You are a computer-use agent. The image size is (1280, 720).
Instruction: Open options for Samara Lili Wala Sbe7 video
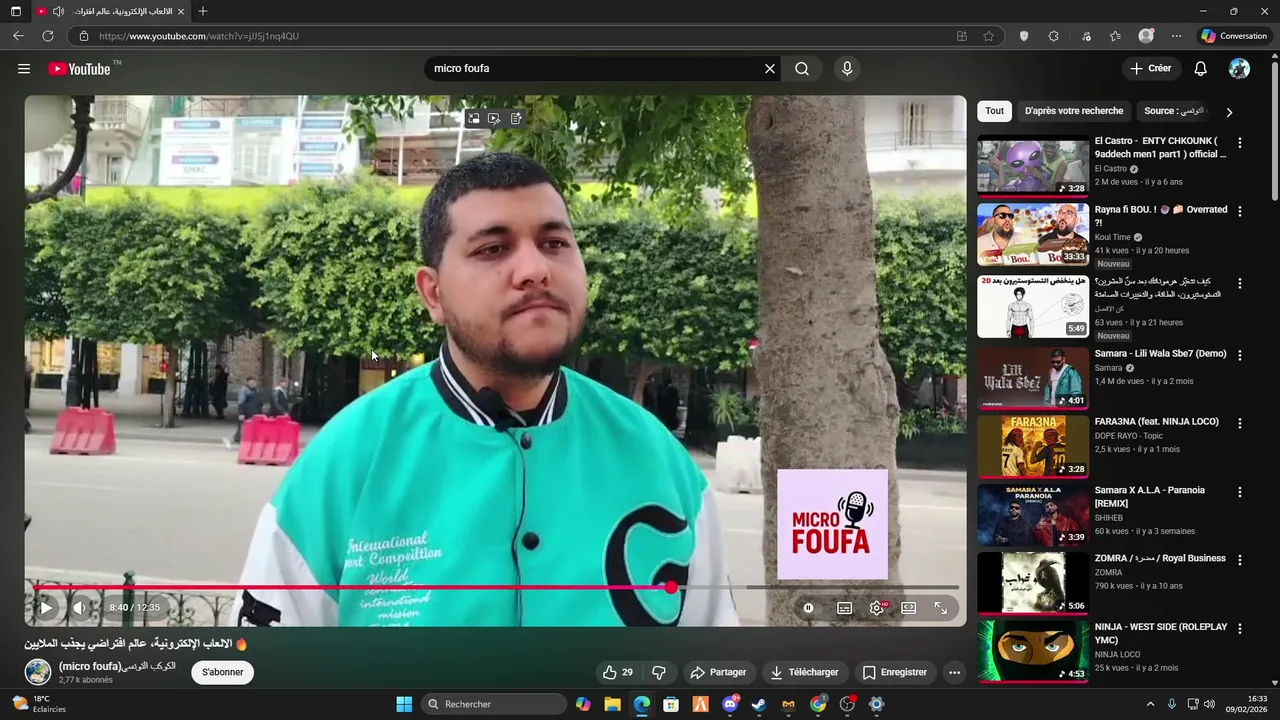click(1240, 355)
